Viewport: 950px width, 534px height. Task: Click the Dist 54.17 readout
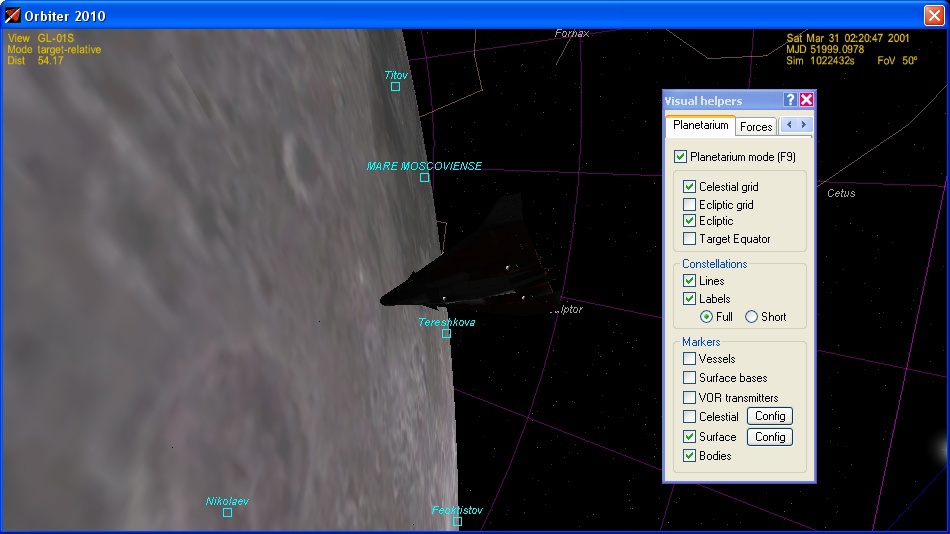pyautogui.click(x=35, y=61)
